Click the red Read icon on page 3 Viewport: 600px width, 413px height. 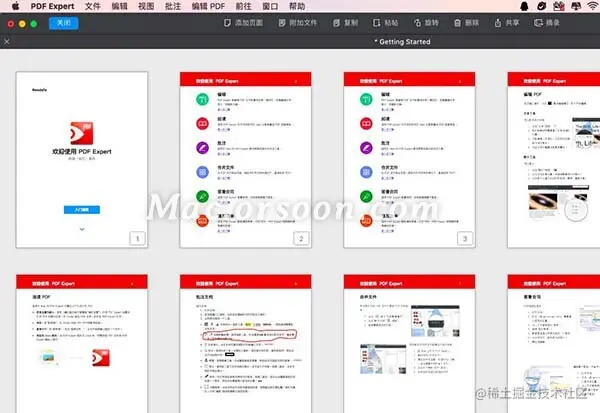366,123
